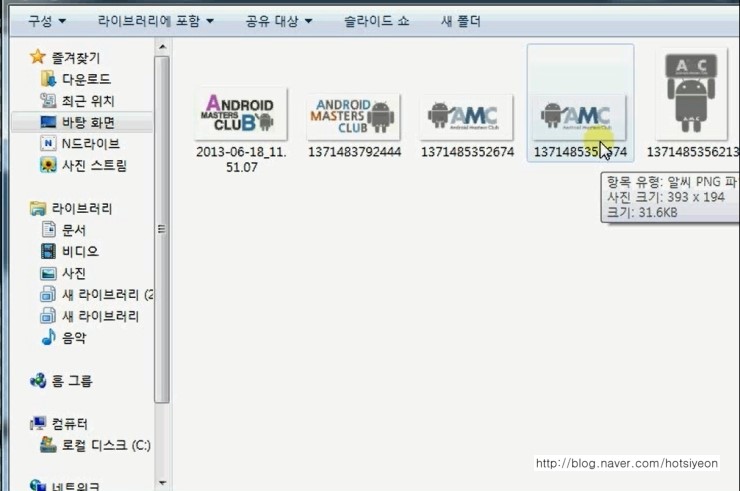Open the 구성 dropdown menu
The image size is (740, 491).
coord(47,21)
